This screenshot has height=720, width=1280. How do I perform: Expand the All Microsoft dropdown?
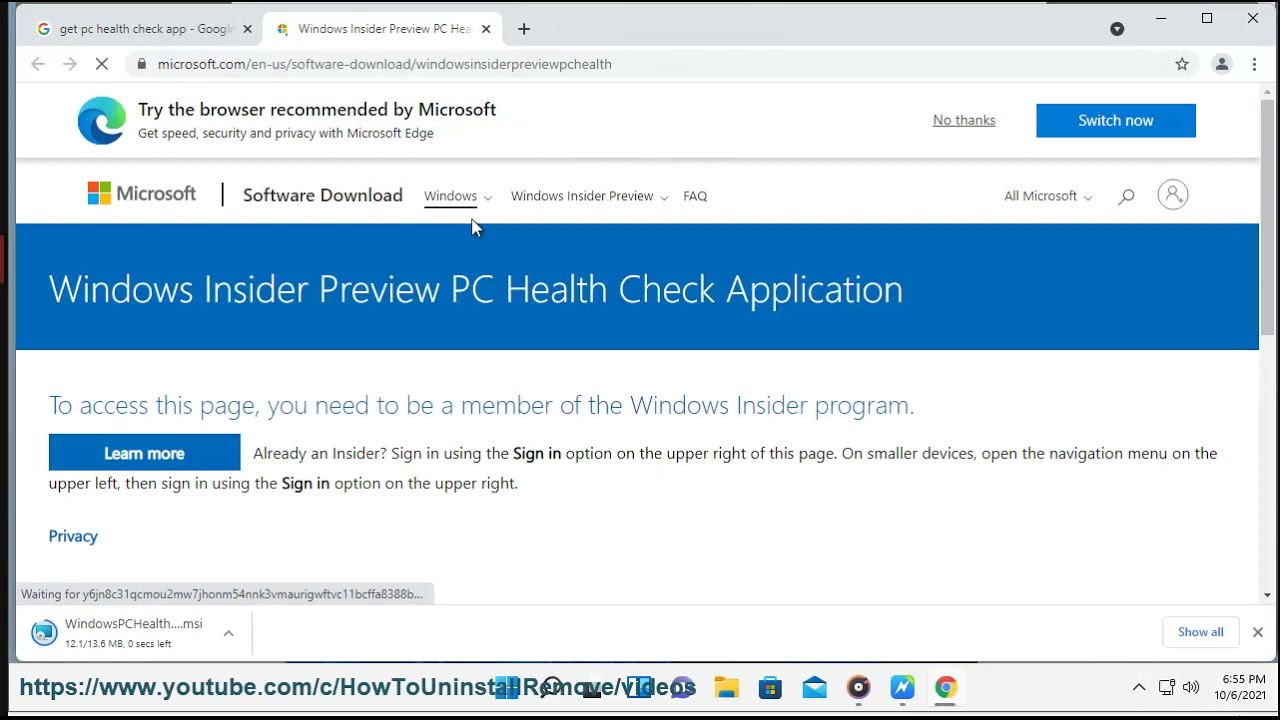point(1048,196)
